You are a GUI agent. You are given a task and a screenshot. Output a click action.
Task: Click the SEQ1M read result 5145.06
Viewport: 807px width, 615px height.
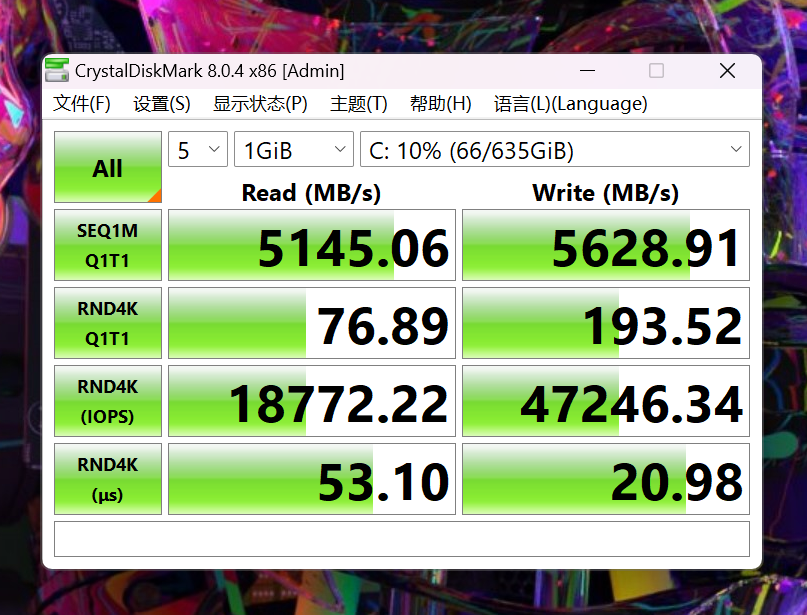(x=312, y=245)
